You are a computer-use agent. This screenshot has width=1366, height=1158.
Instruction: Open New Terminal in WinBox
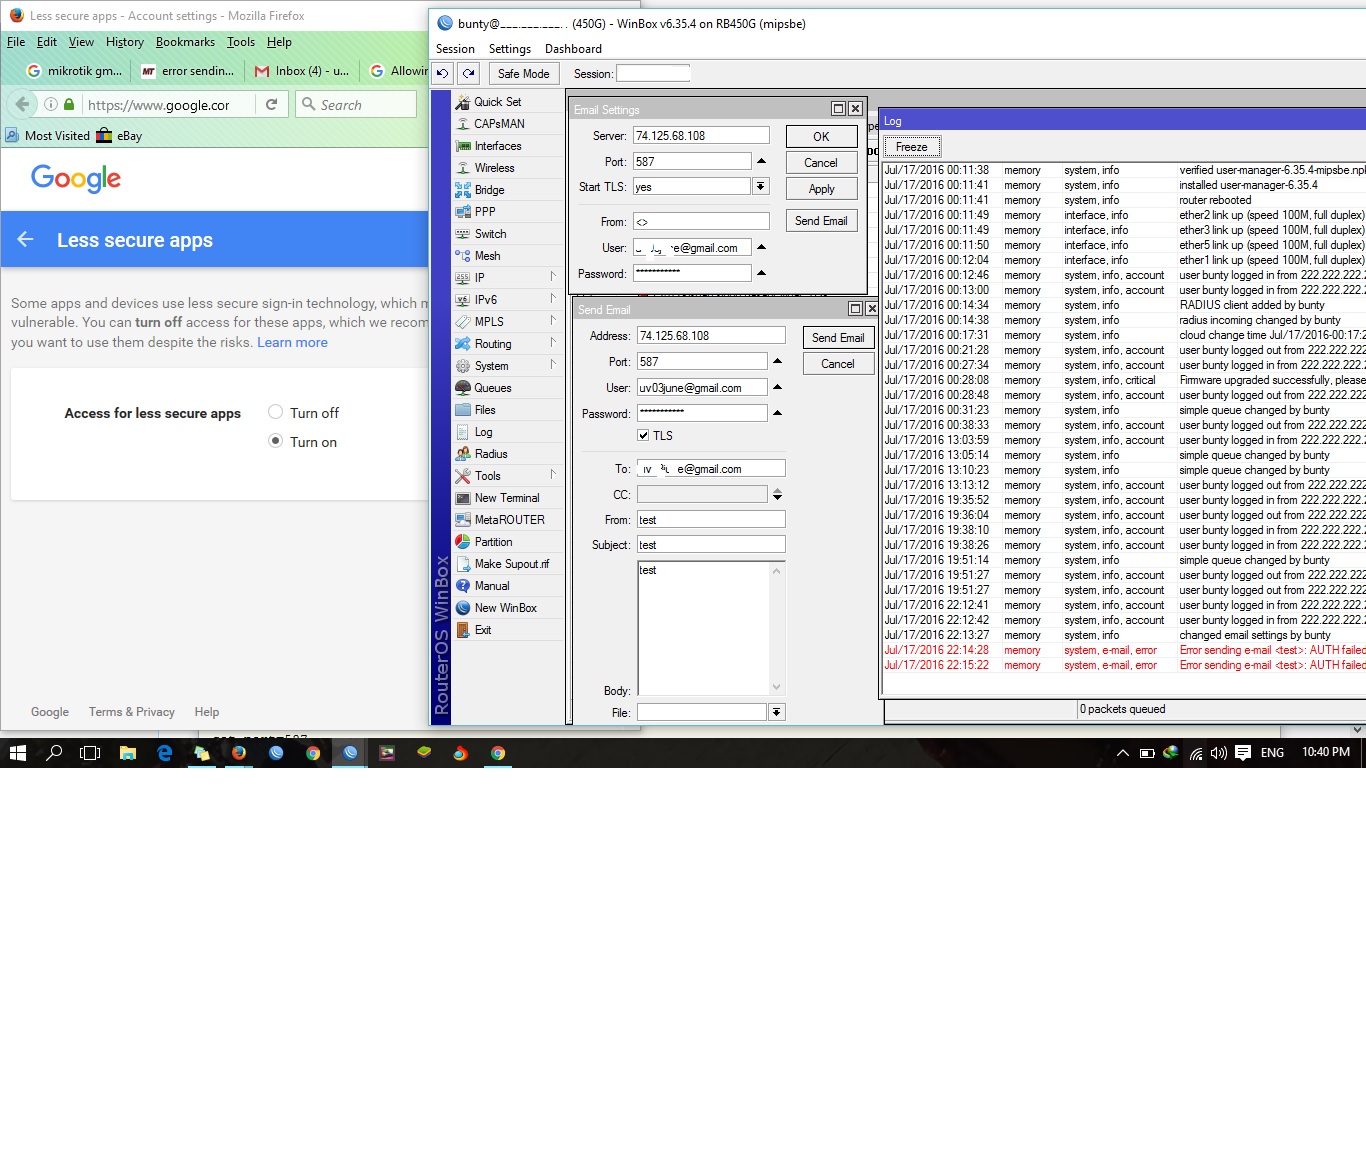(506, 498)
